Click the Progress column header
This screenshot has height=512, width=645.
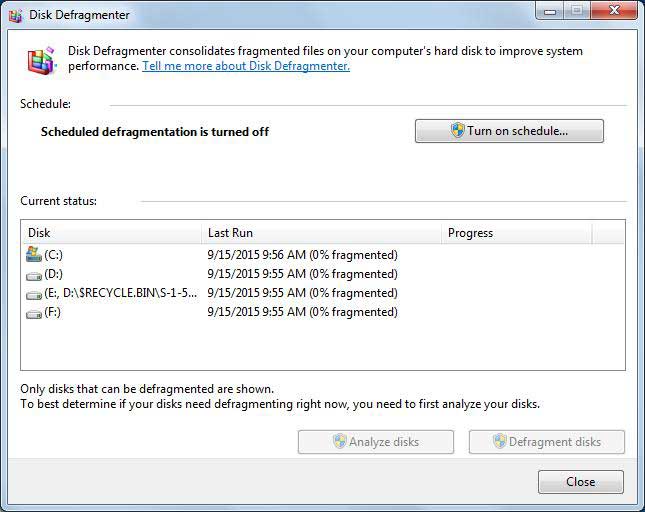point(517,232)
